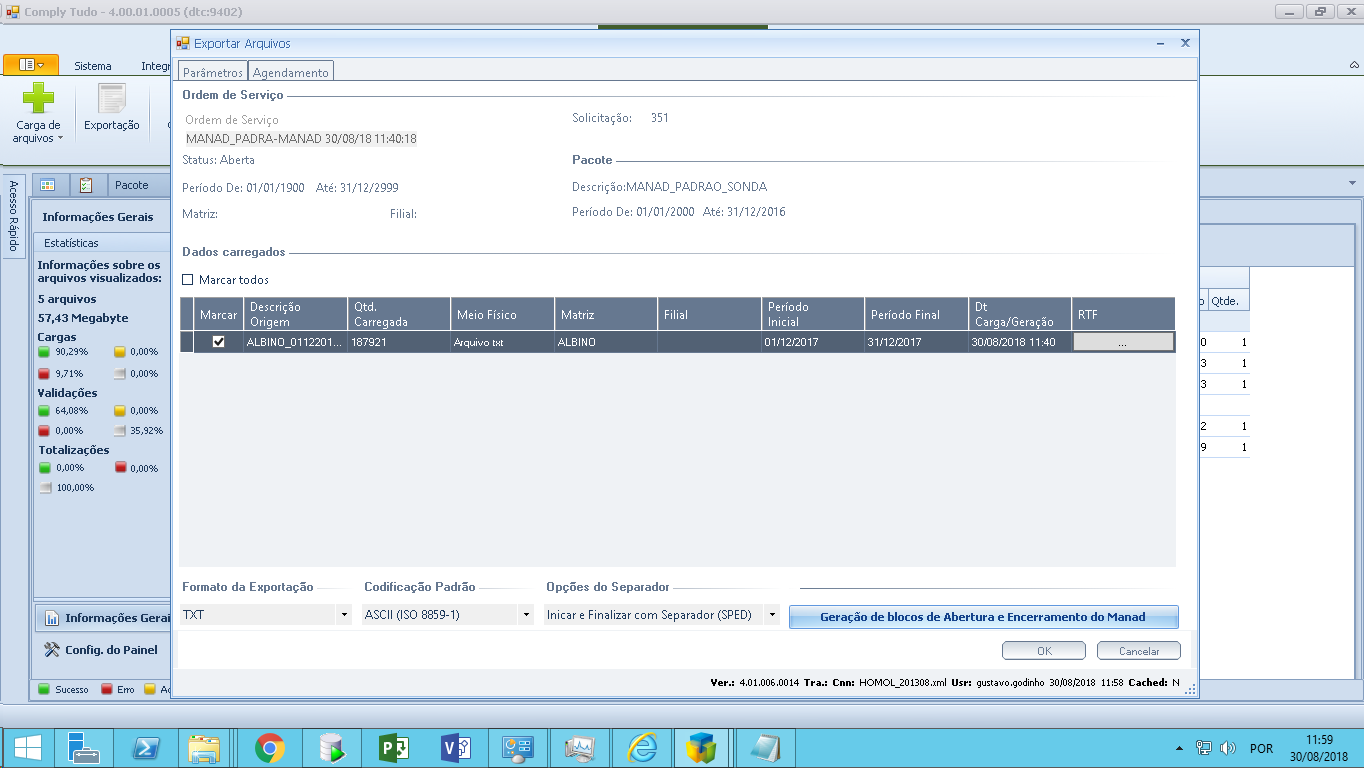Launch Server Manager from the taskbar

[83, 748]
